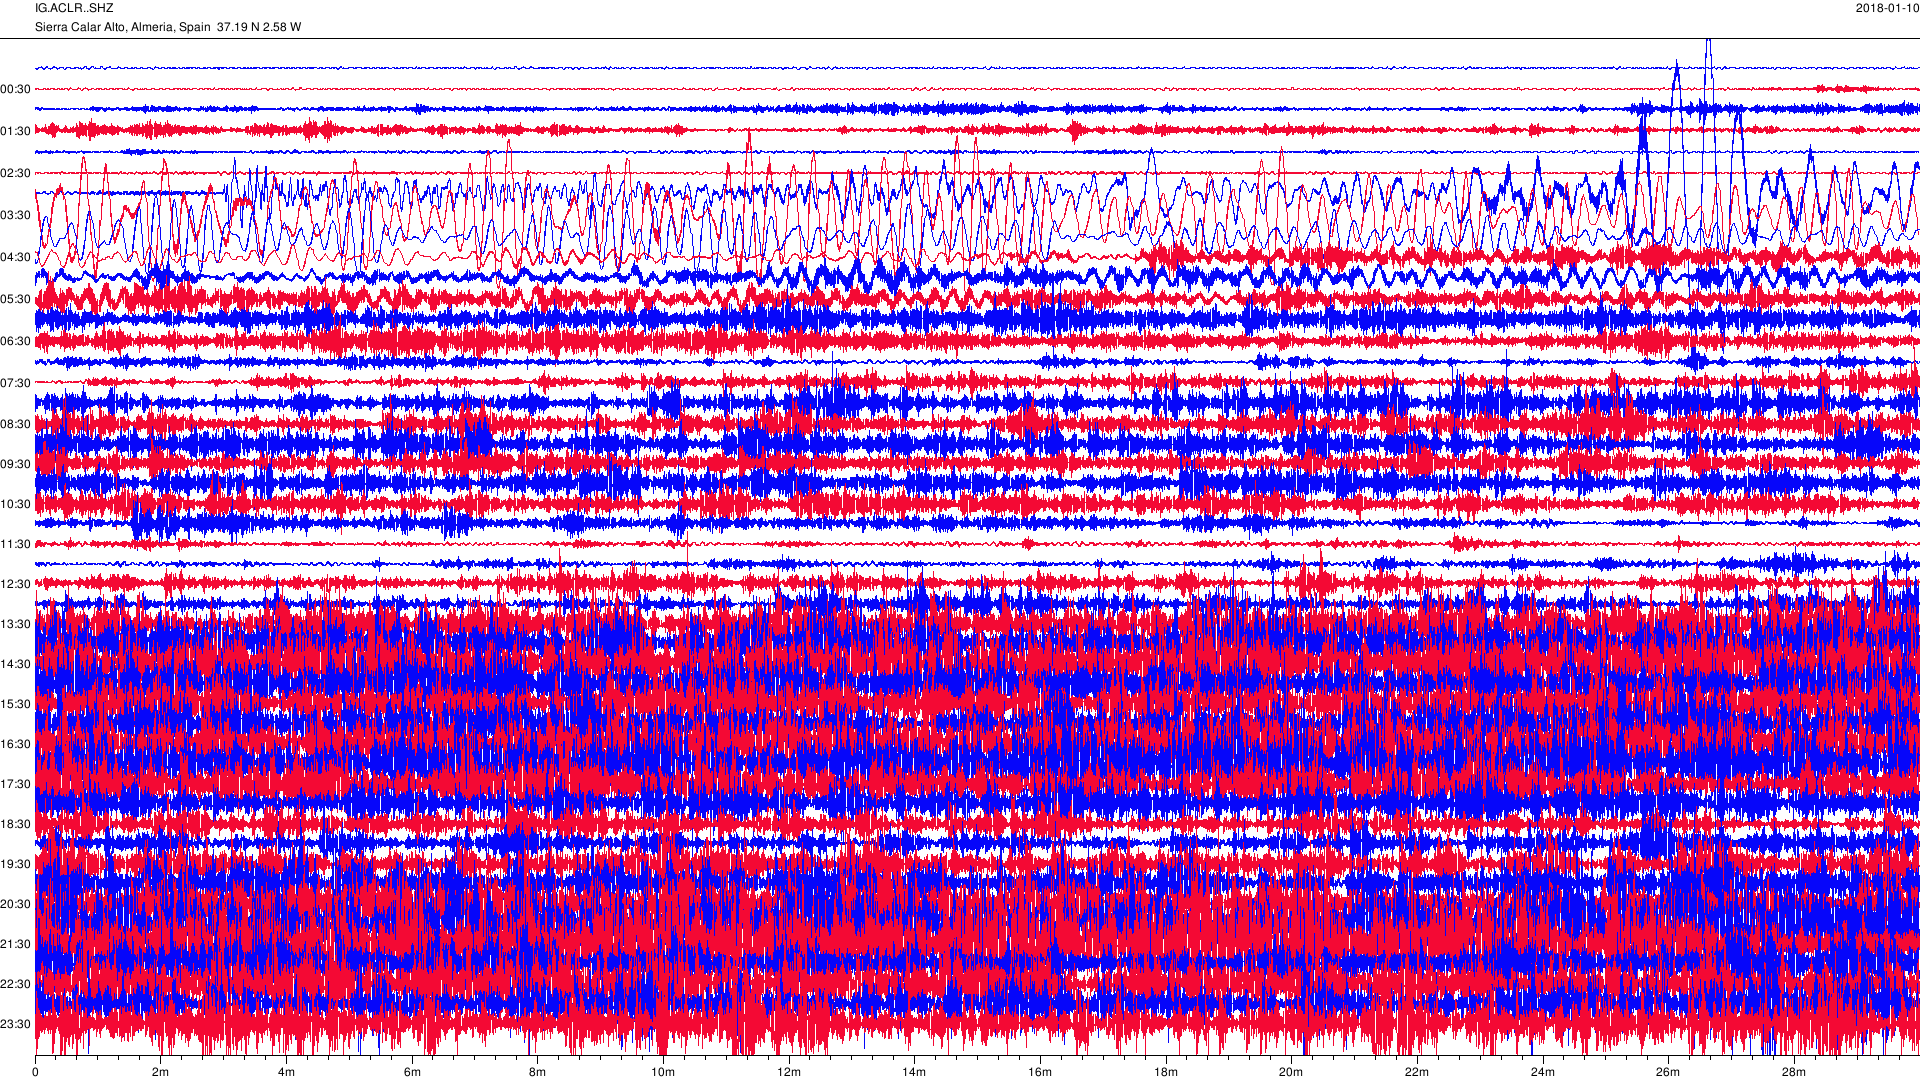The height and width of the screenshot is (1080, 1920).
Task: Click the 26m axis tick label
Action: click(x=1668, y=1072)
